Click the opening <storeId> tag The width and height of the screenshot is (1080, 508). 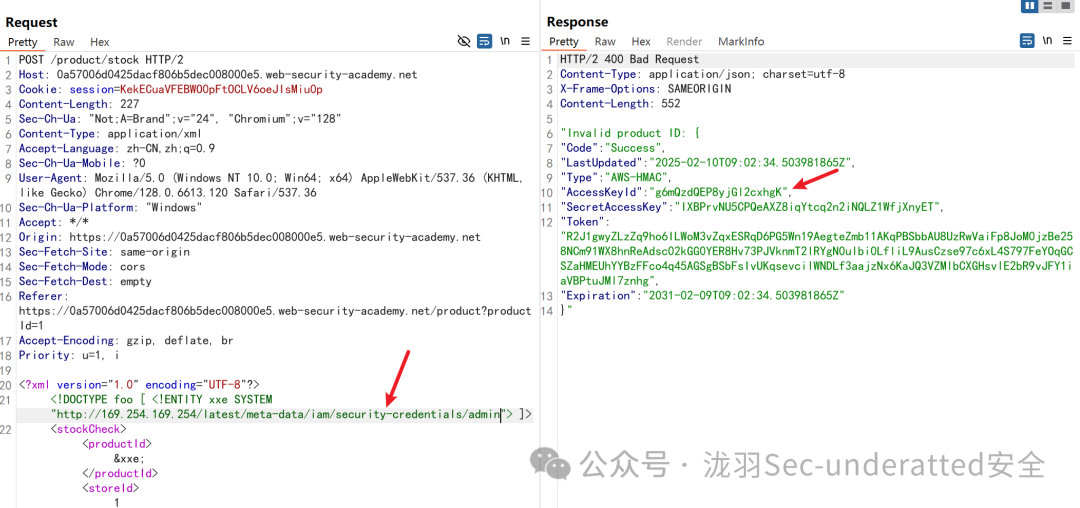pyautogui.click(x=110, y=489)
